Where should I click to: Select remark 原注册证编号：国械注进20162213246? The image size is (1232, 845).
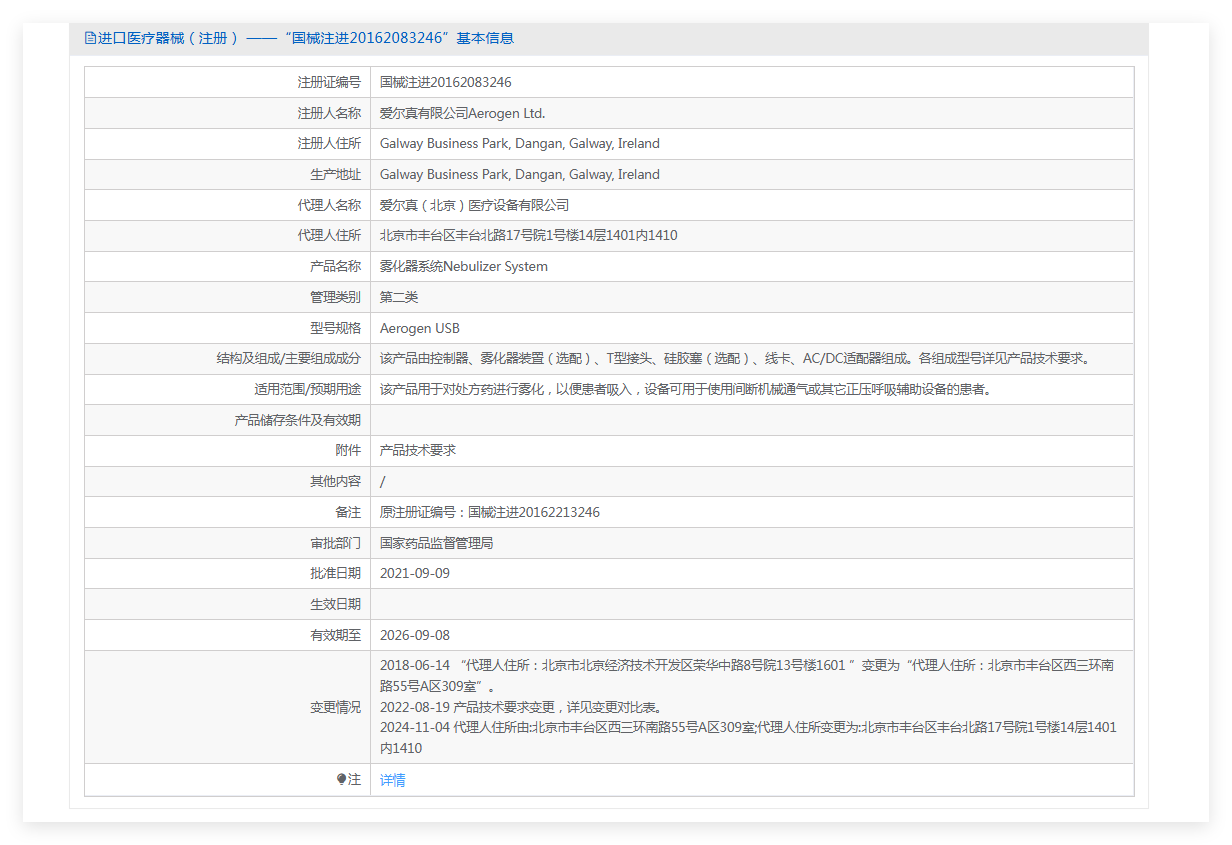click(490, 512)
